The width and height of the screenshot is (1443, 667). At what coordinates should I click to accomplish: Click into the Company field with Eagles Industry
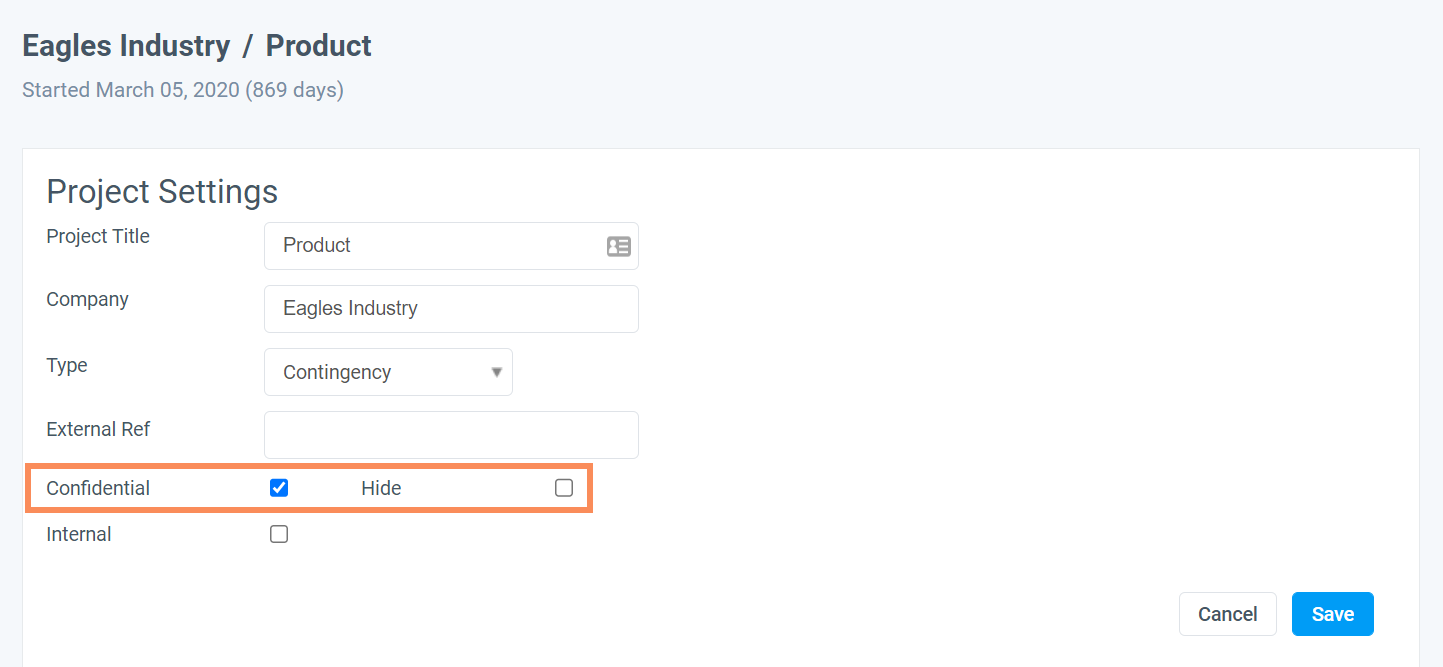pos(451,309)
